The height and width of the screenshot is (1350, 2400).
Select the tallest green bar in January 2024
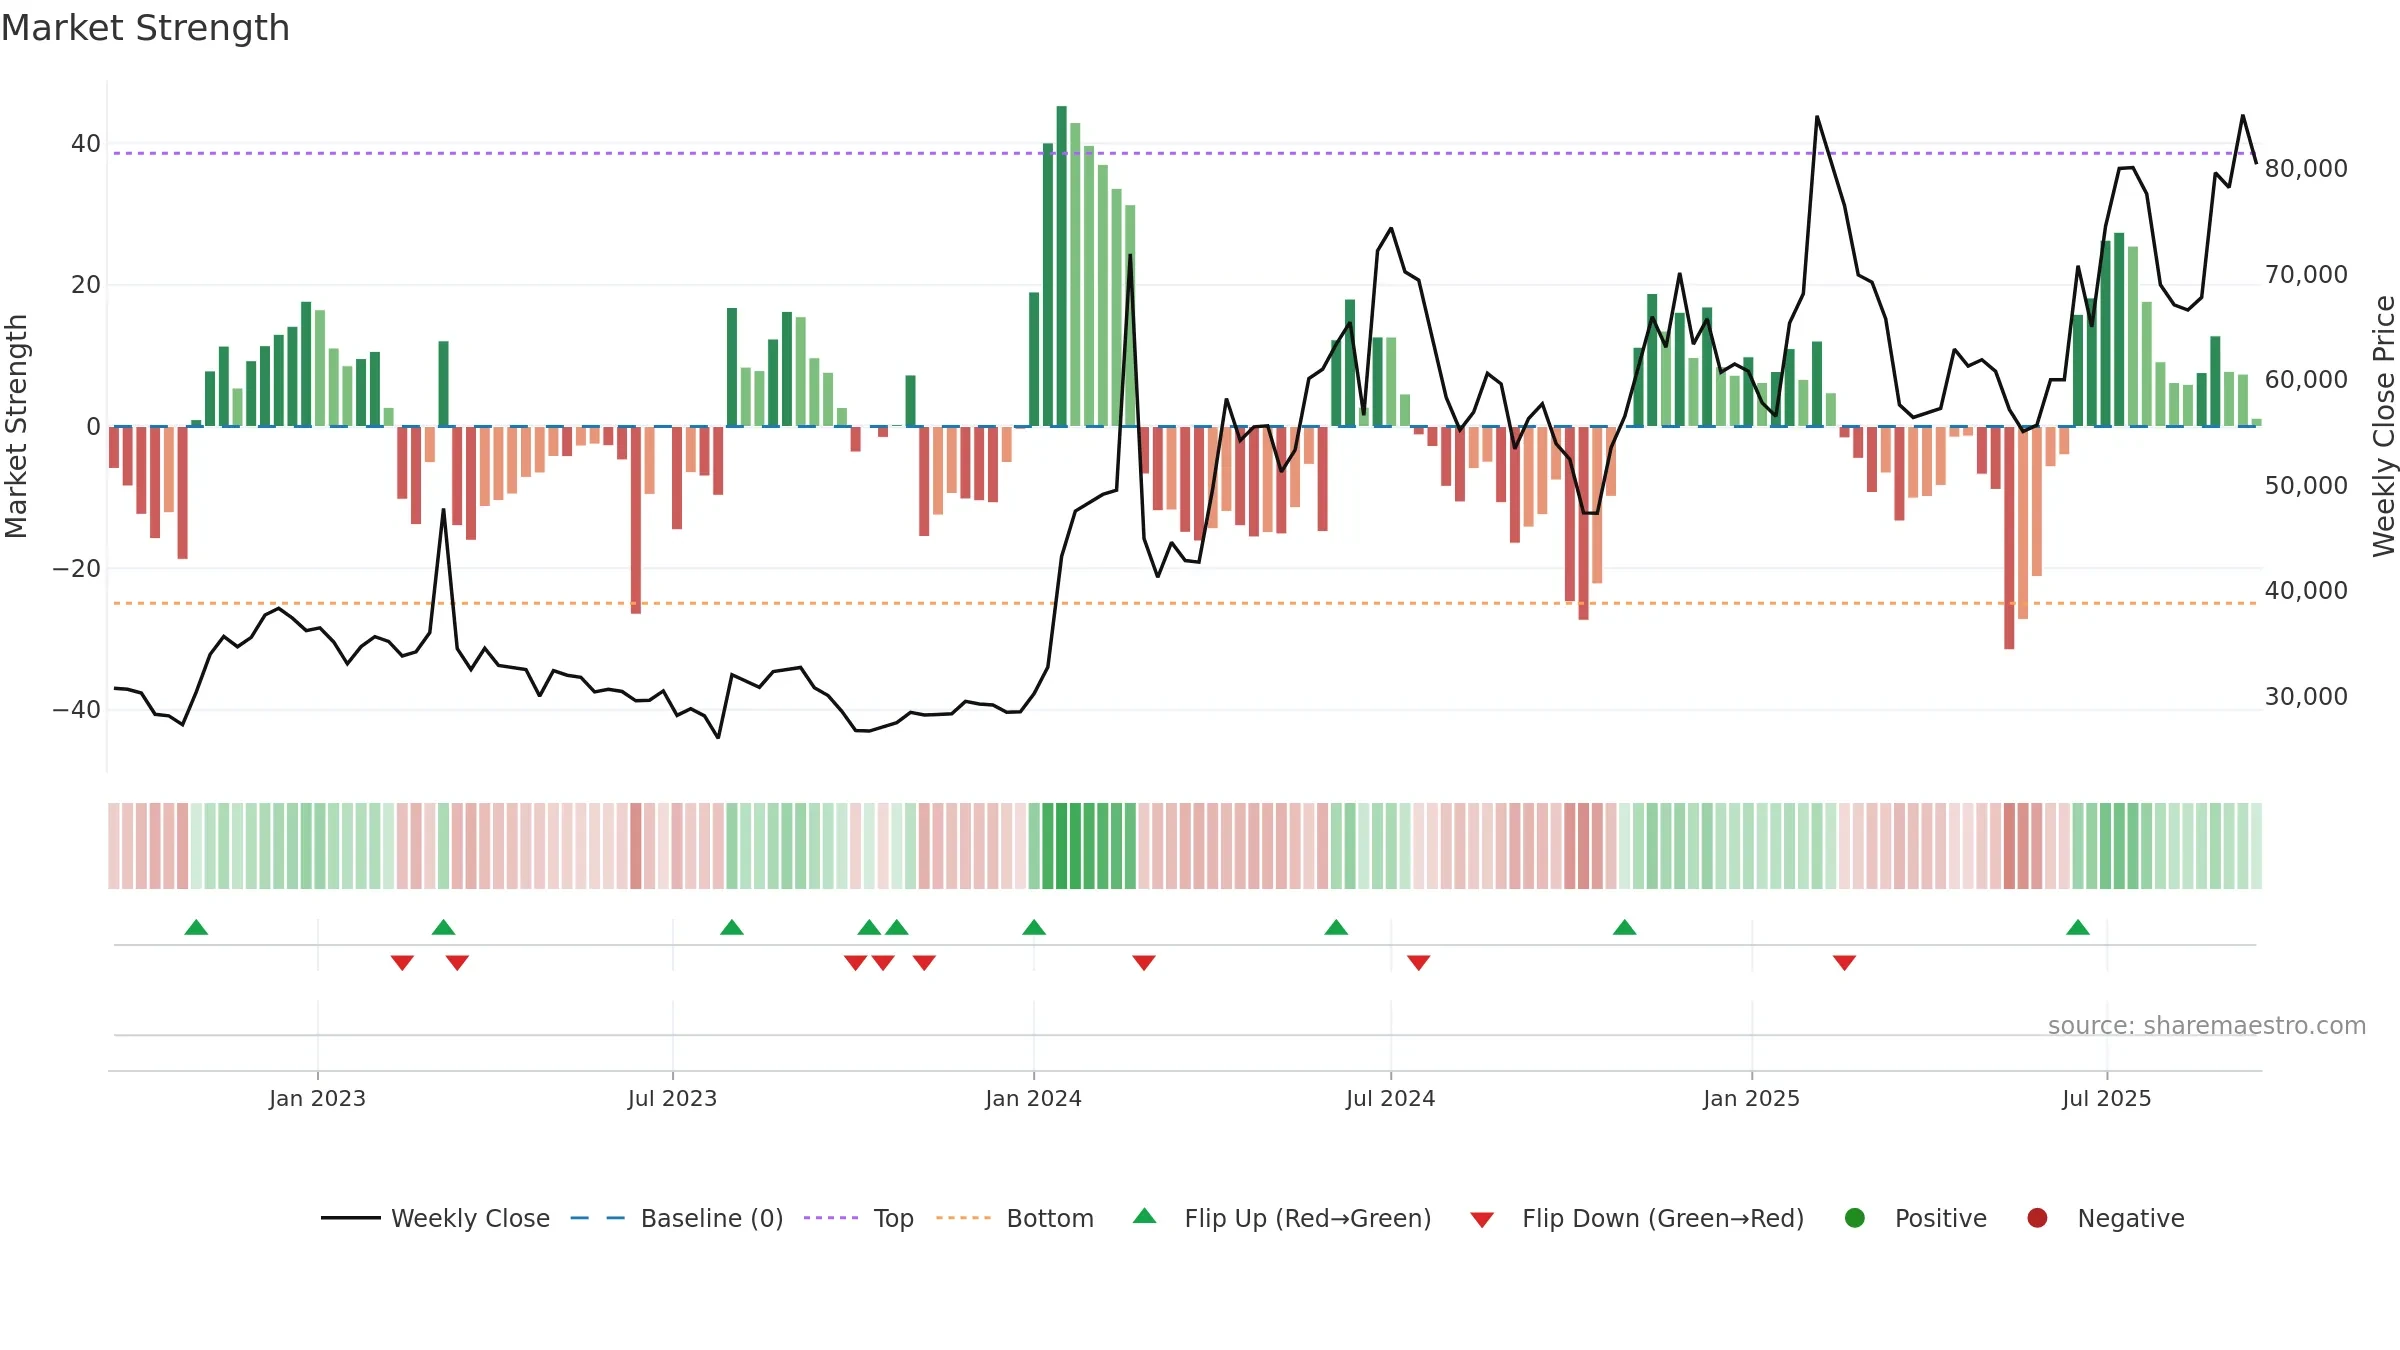1061,266
